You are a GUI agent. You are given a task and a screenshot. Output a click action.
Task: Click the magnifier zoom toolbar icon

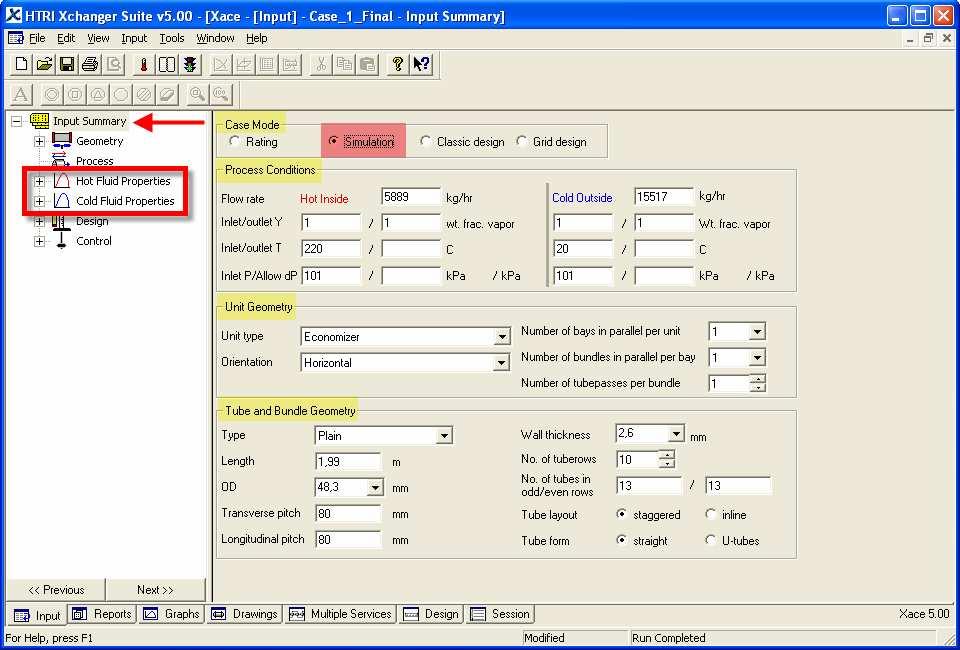(197, 94)
